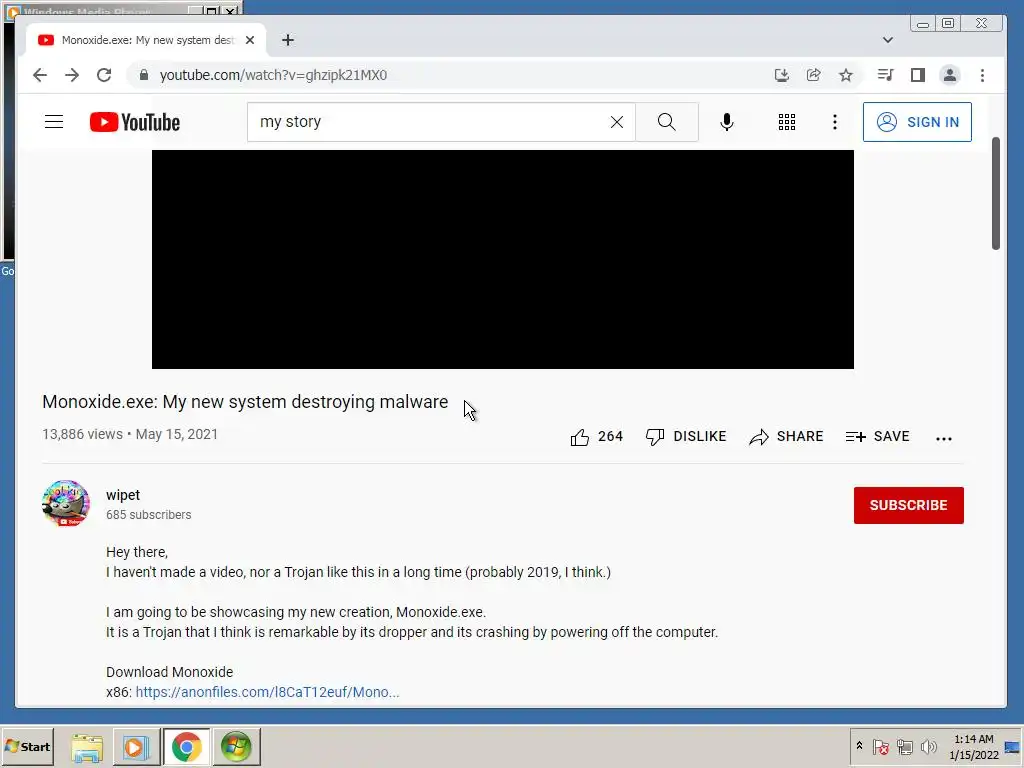Open the anonfiles download link

[x=267, y=692]
